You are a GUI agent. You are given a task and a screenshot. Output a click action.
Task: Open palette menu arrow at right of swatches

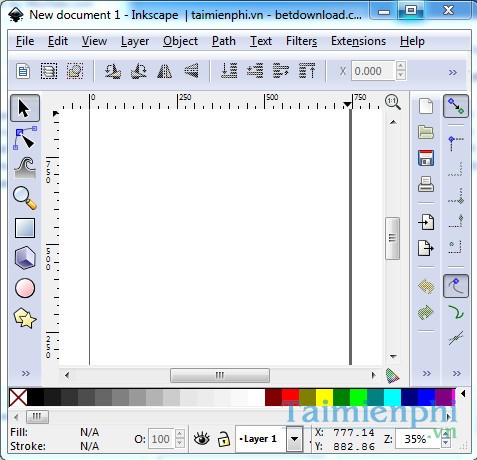pos(463,394)
